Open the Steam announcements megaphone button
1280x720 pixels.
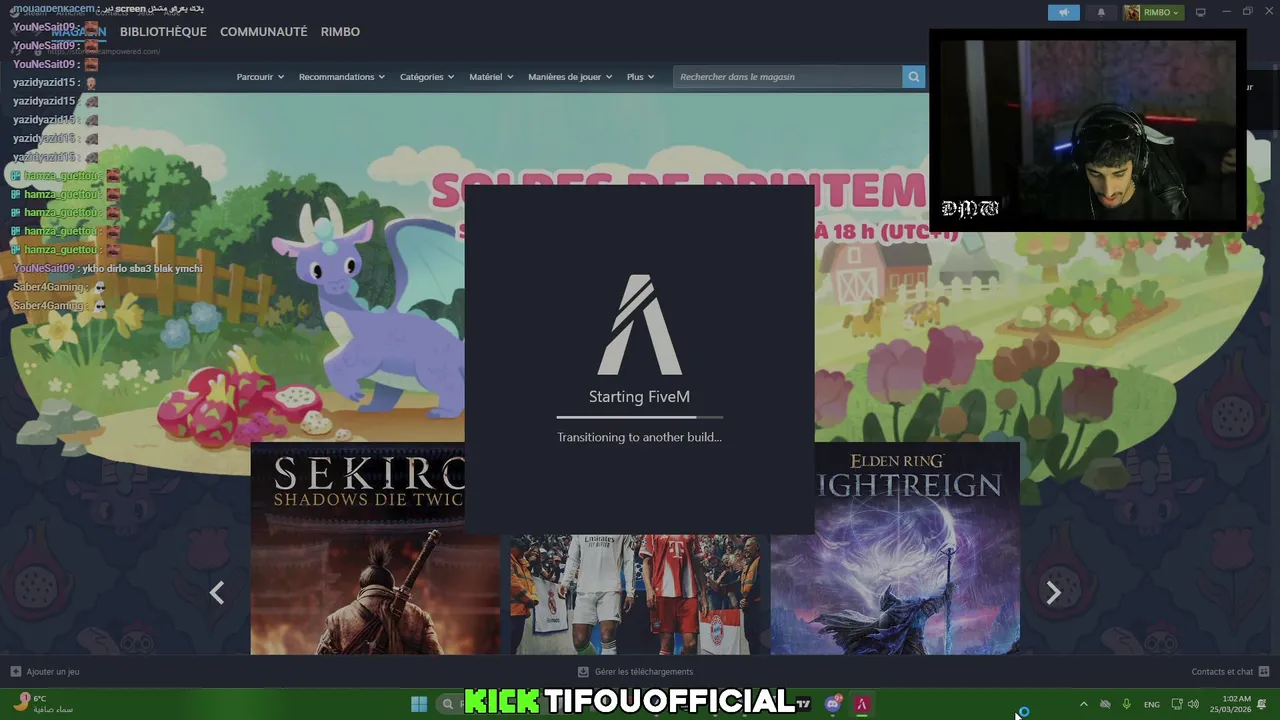coord(1064,12)
